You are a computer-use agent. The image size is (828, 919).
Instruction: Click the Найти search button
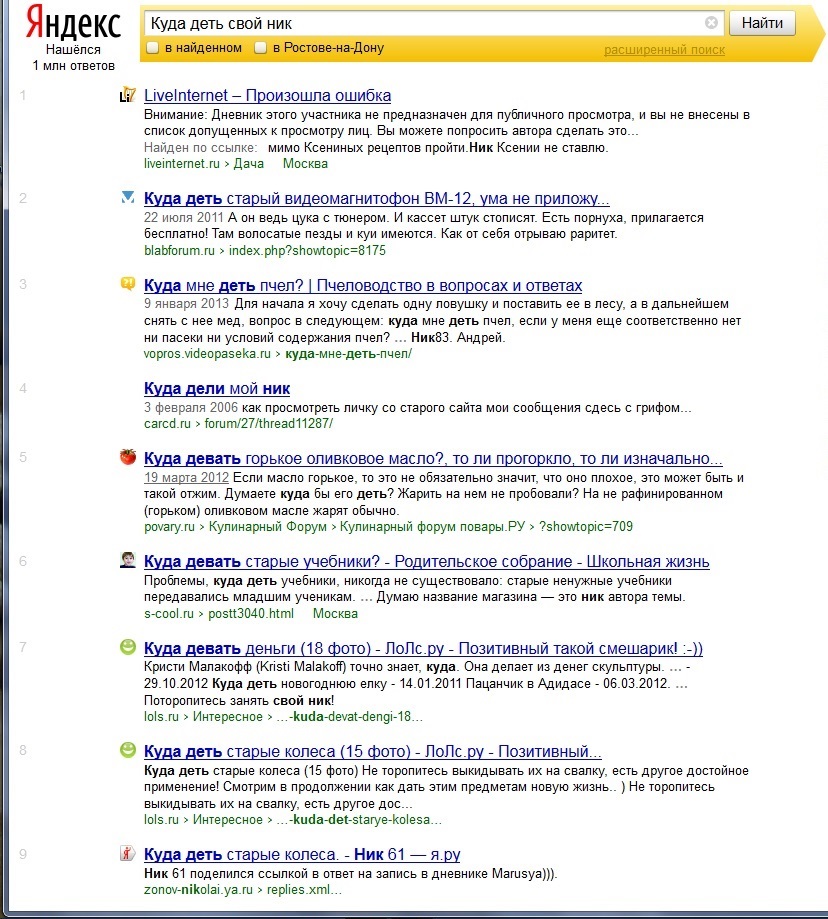pyautogui.click(x=762, y=23)
